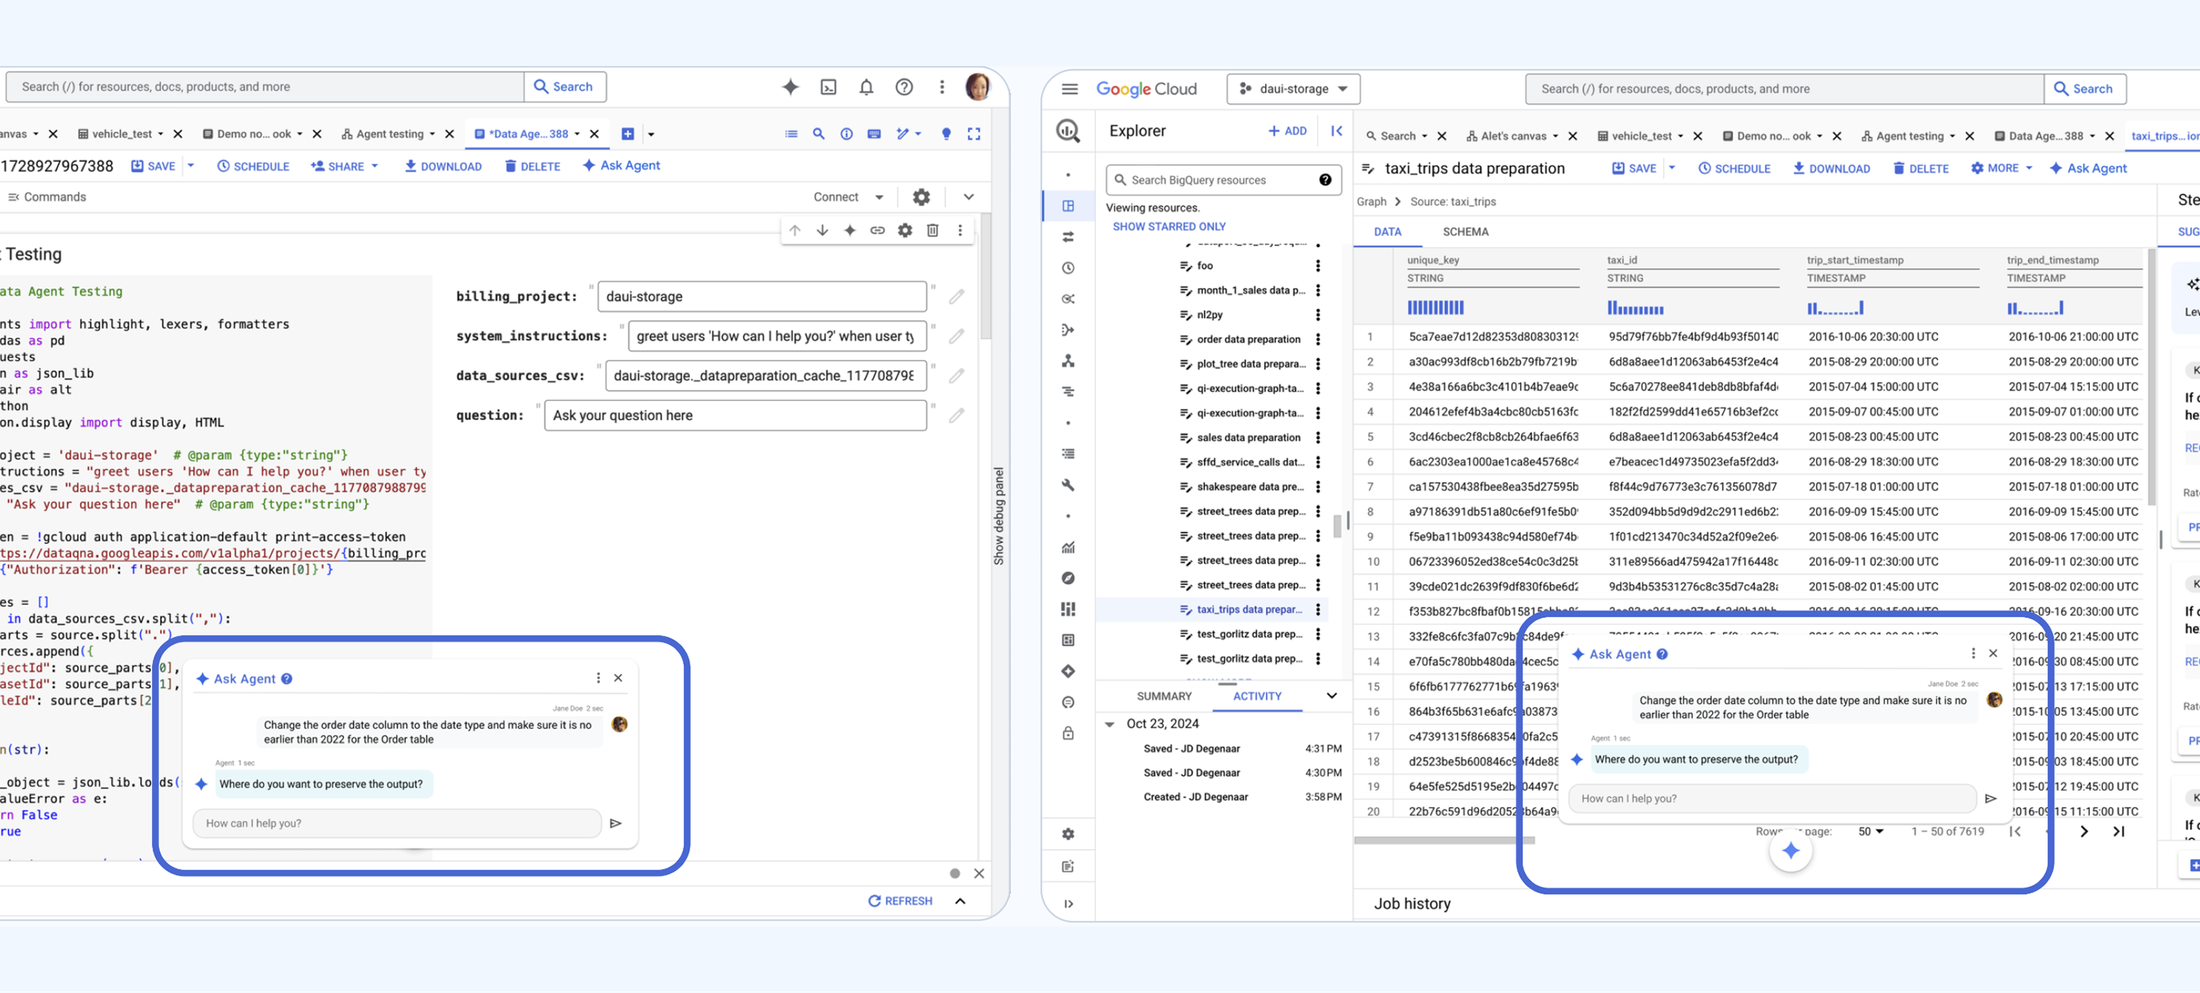Switch to the DATA tab
The width and height of the screenshot is (2200, 993).
point(1387,232)
